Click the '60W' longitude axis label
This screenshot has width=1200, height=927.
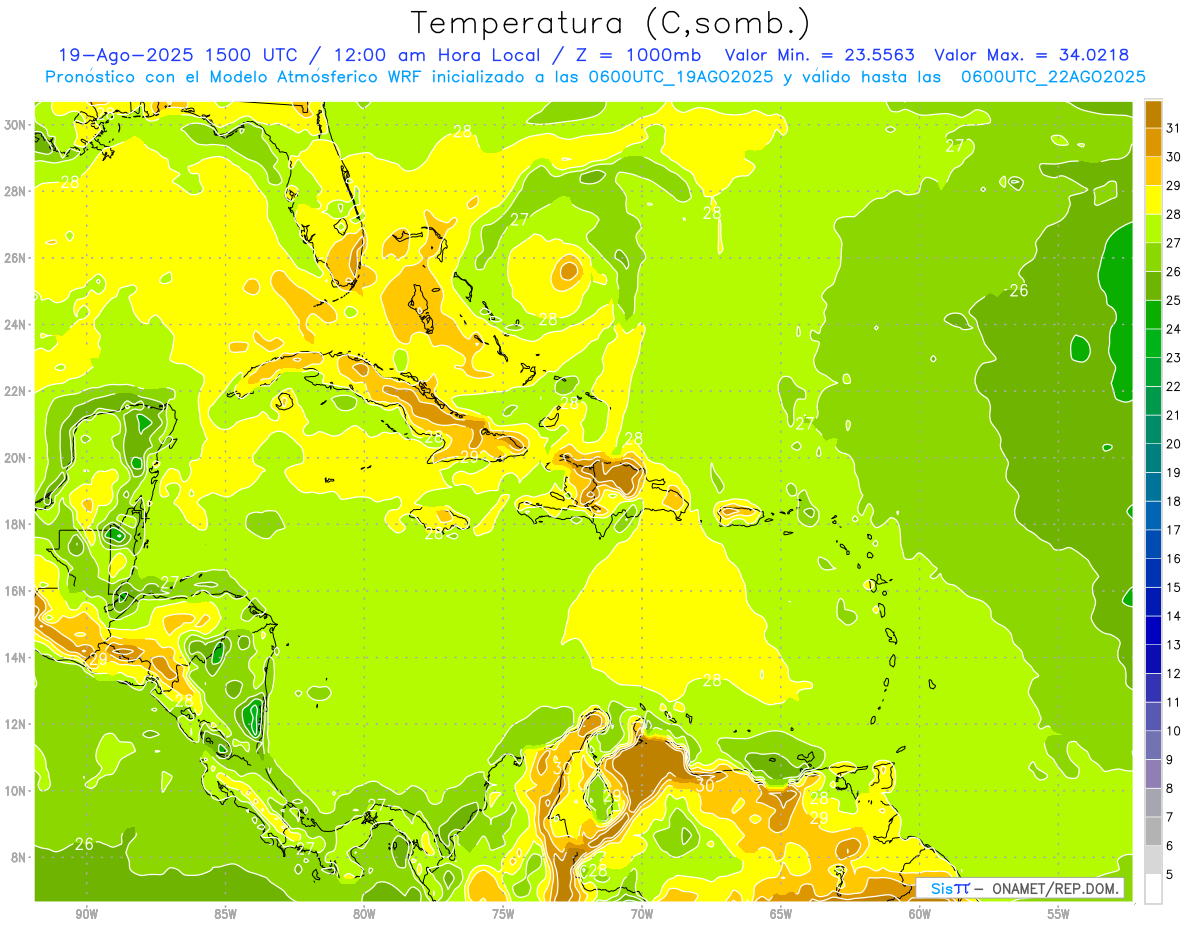(920, 914)
